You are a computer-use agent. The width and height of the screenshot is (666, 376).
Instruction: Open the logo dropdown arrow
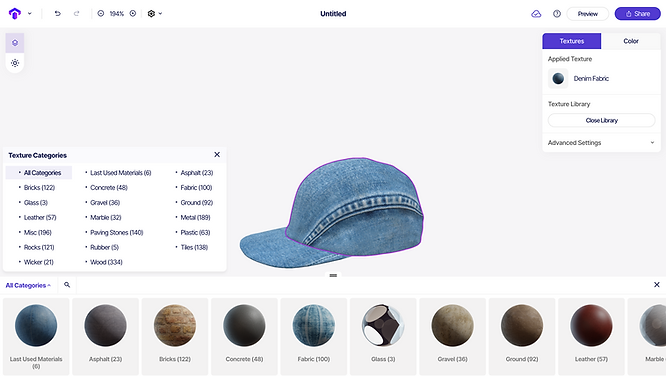pyautogui.click(x=30, y=14)
